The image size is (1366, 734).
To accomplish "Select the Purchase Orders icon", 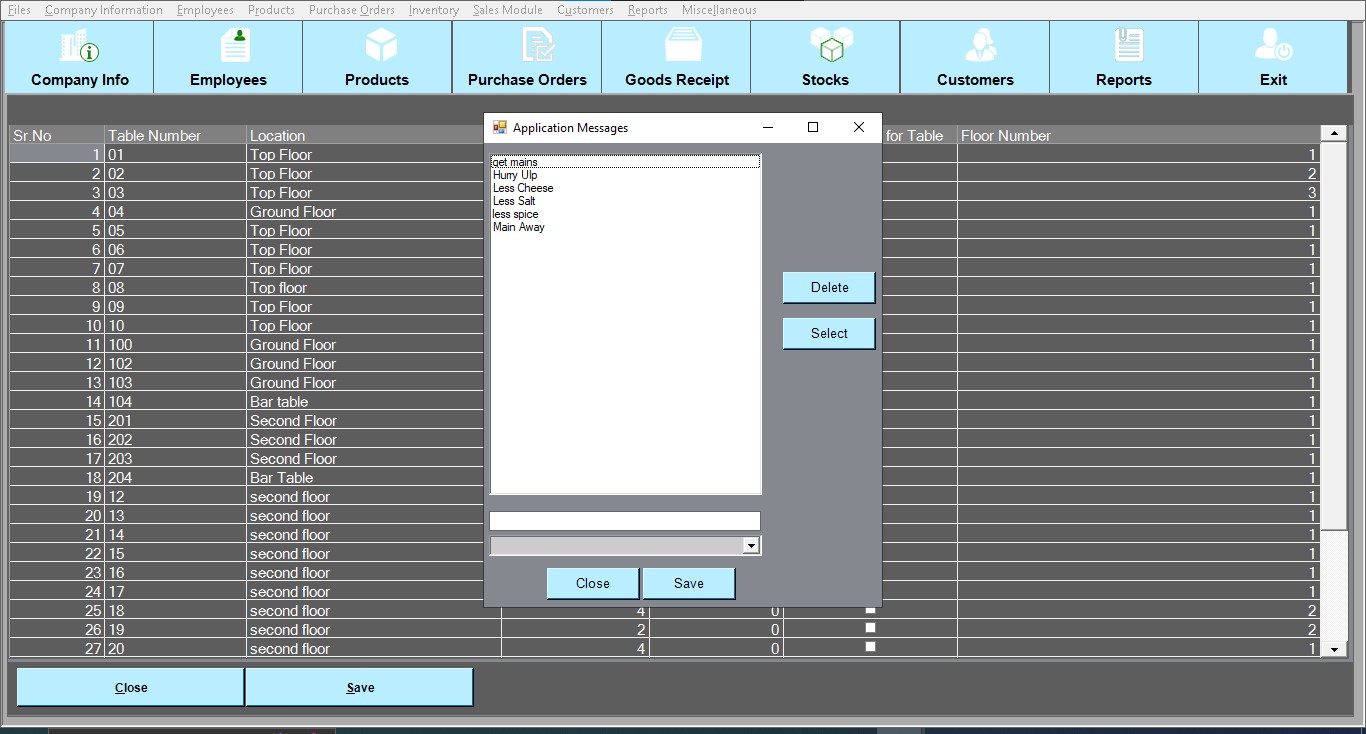I will (x=537, y=46).
